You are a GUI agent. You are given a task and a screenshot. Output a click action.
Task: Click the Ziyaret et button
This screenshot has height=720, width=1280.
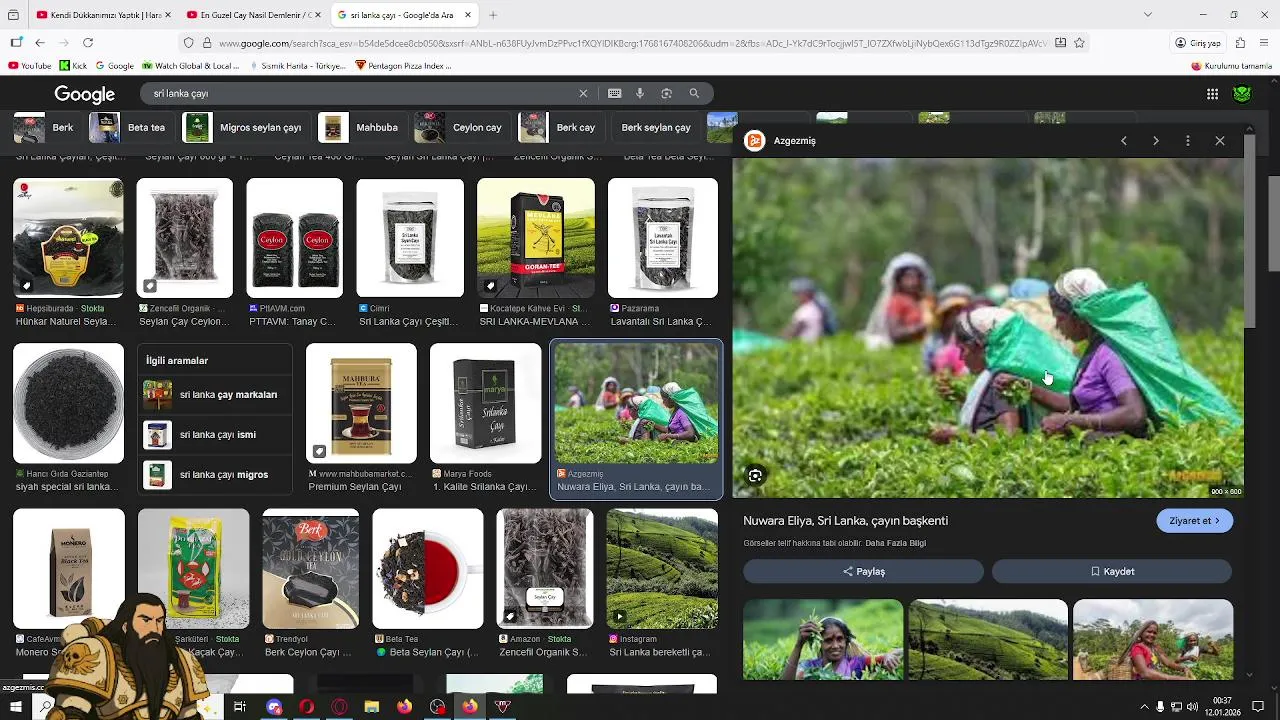click(1194, 521)
